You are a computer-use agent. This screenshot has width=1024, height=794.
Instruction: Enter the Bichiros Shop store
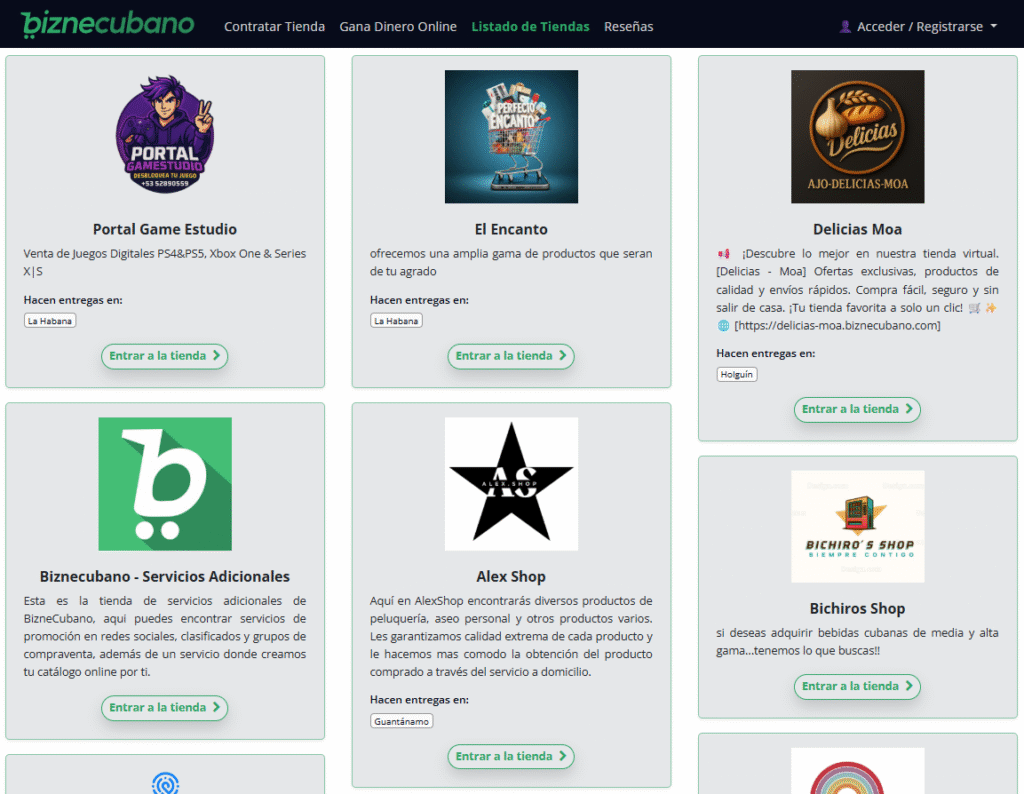(857, 687)
